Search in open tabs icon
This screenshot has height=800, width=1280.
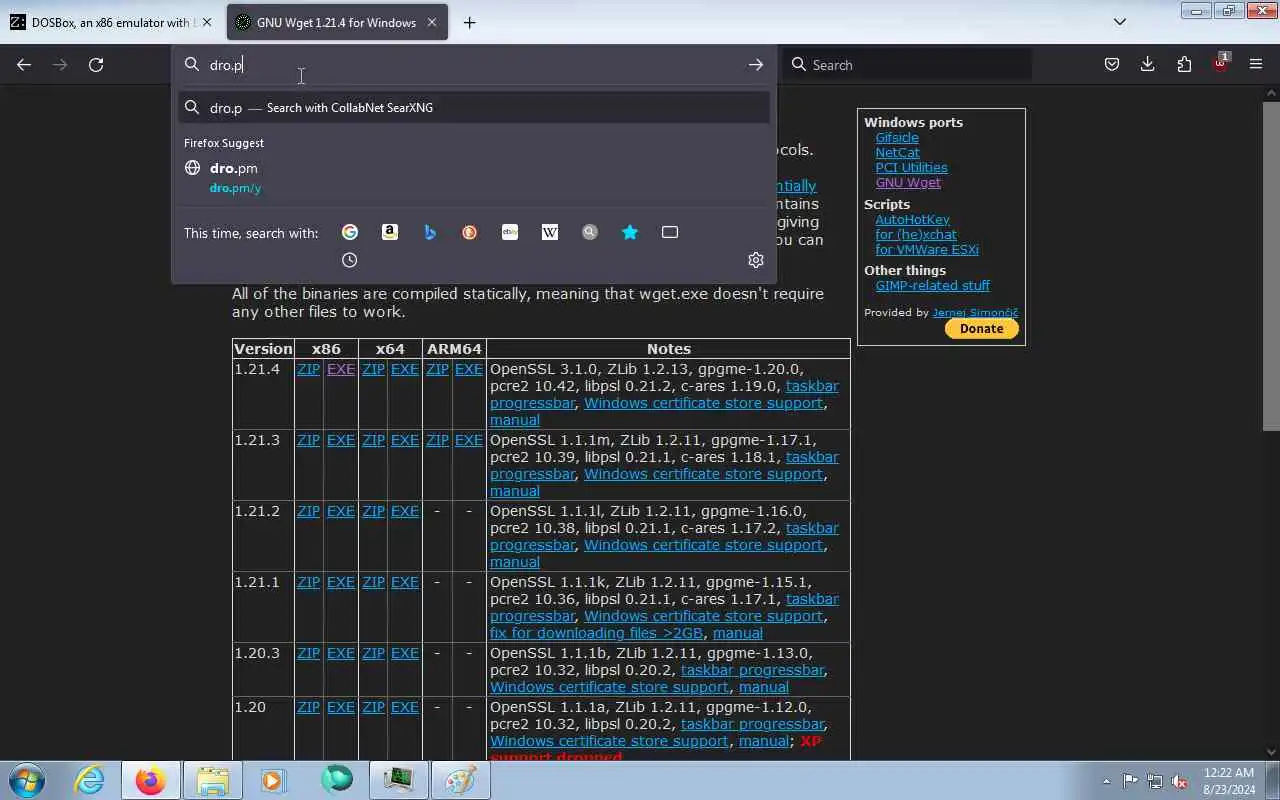click(x=670, y=232)
